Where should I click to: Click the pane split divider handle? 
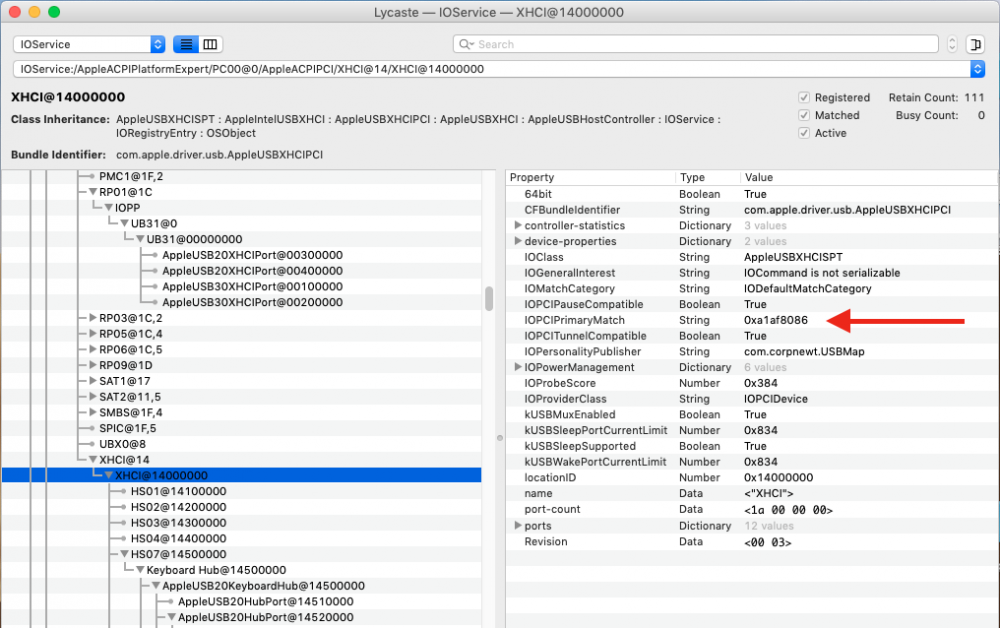[x=500, y=438]
